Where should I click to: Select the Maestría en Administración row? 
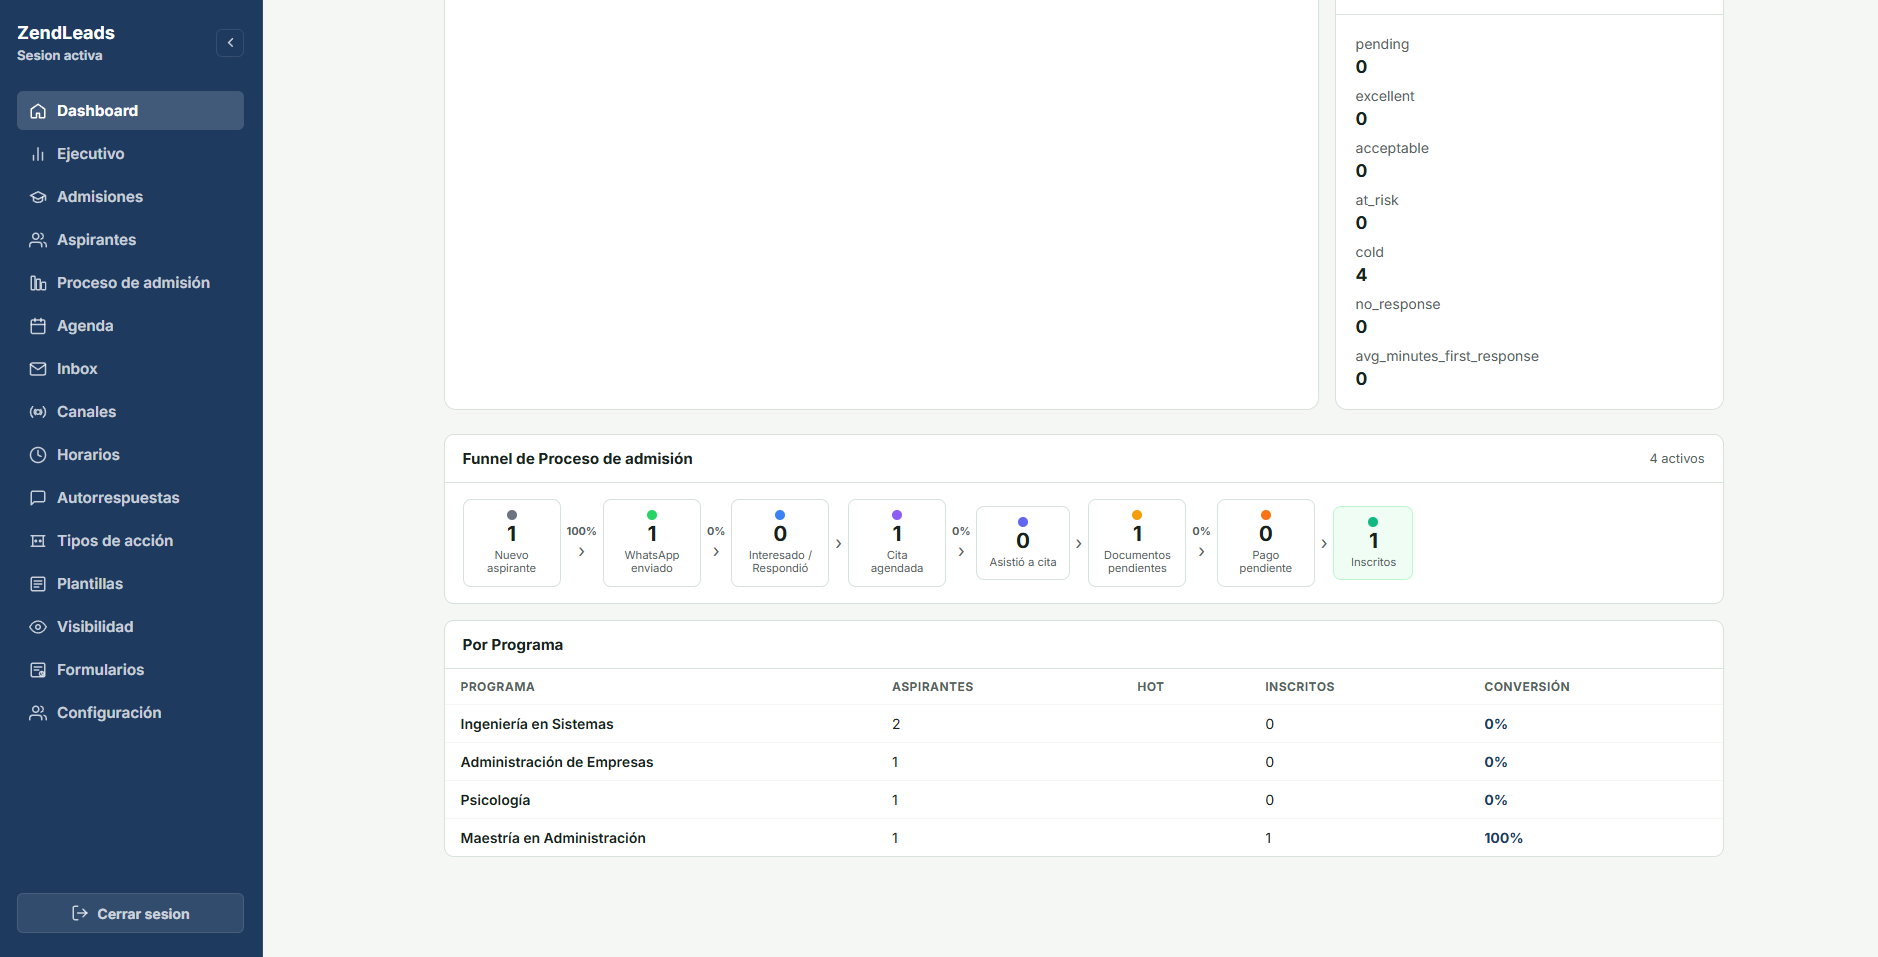pos(1083,838)
